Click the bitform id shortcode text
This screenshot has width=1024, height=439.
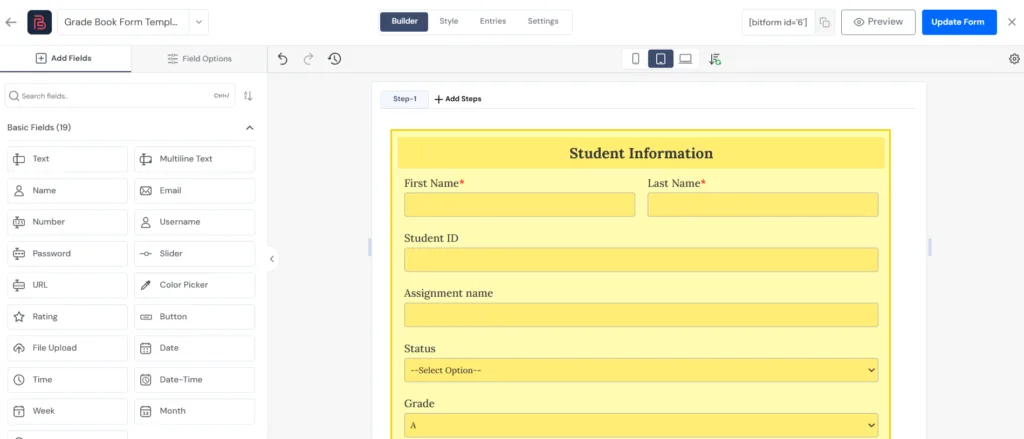(x=778, y=22)
